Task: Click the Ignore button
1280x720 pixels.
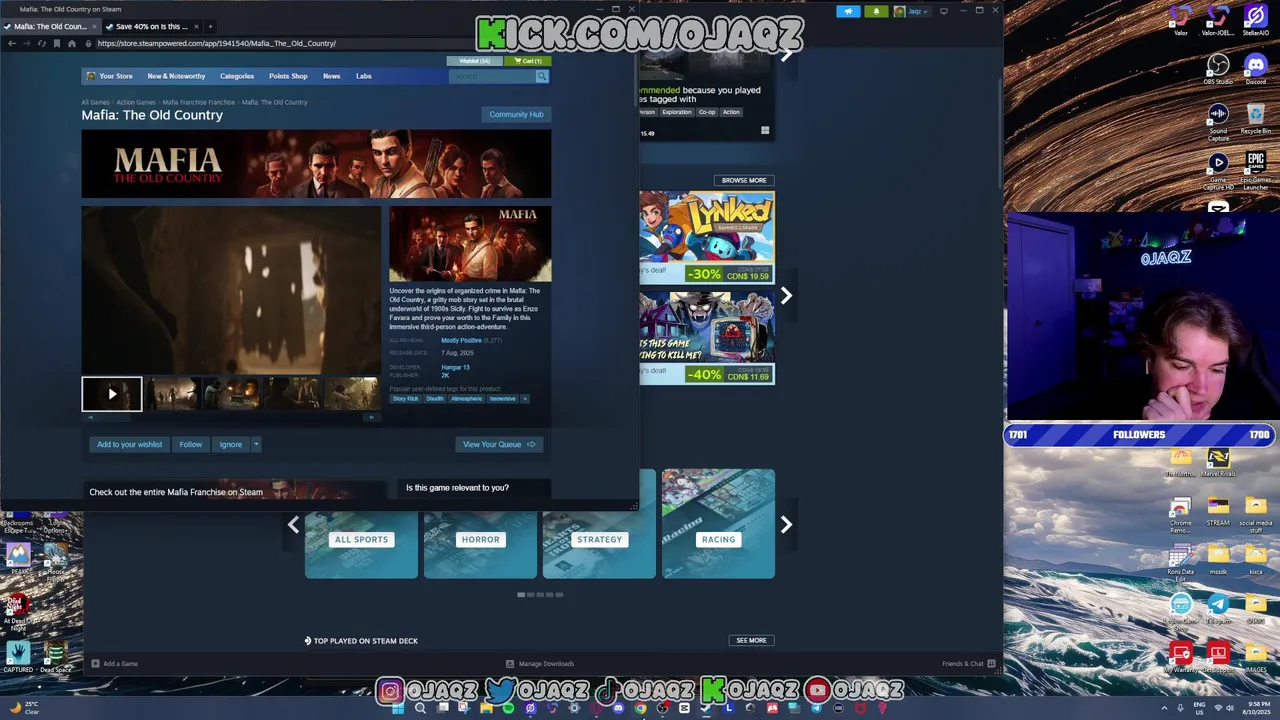Action: coord(231,444)
